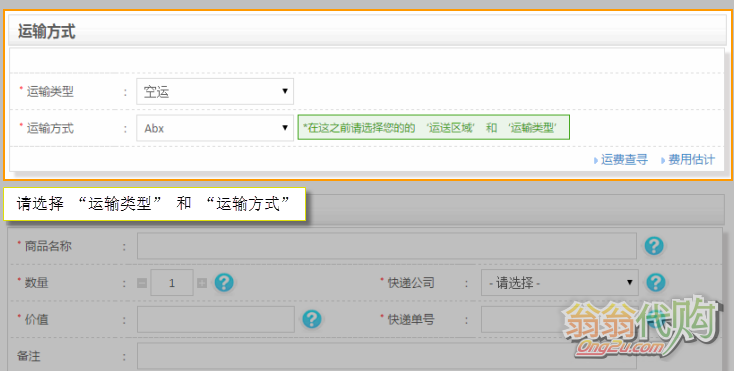The image size is (734, 371).
Task: Click help icon next to 价值 field
Action: click(x=312, y=319)
